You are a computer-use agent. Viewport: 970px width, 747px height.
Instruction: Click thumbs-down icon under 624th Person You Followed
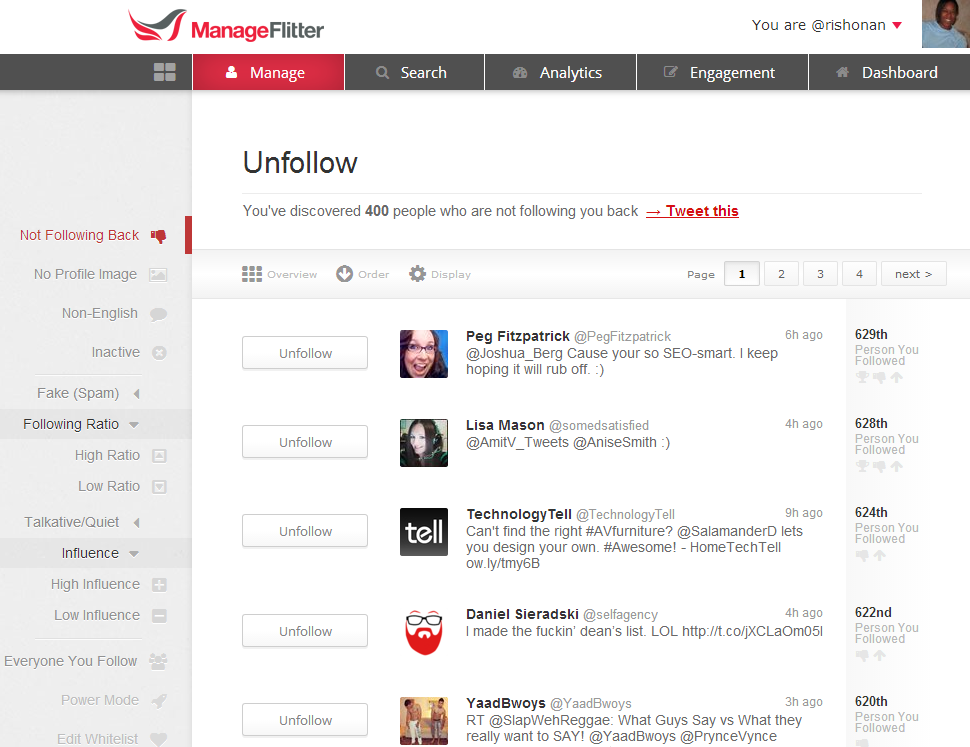[862, 555]
